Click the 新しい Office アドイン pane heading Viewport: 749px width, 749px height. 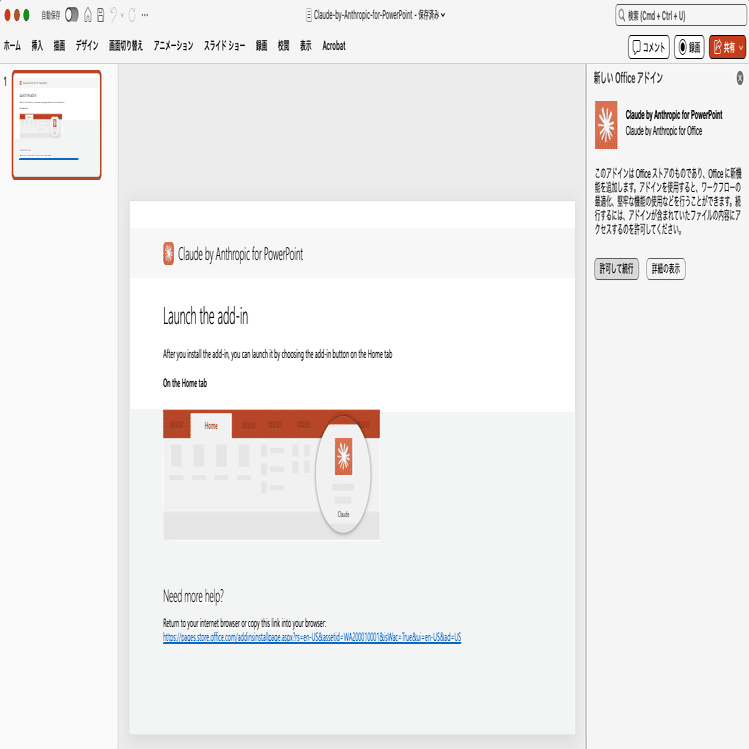628,78
